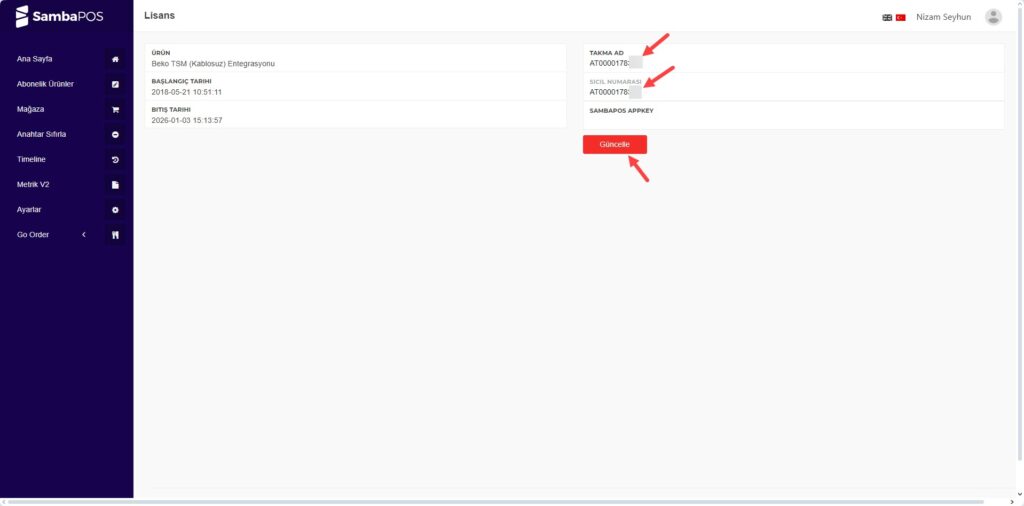Click the minus circle icon for Anahtar Sıfırla
Image resolution: width=1024 pixels, height=506 pixels.
point(115,134)
